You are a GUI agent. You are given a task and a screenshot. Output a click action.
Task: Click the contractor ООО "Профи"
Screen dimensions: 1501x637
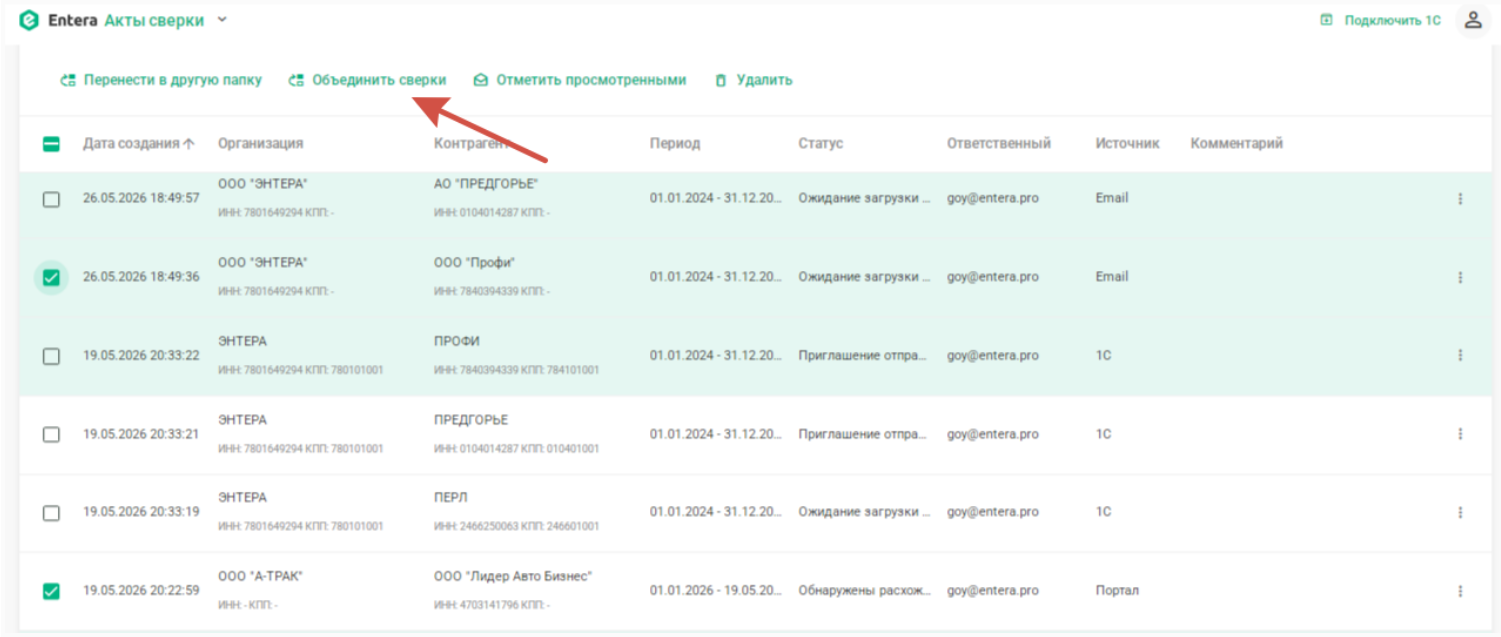474,262
